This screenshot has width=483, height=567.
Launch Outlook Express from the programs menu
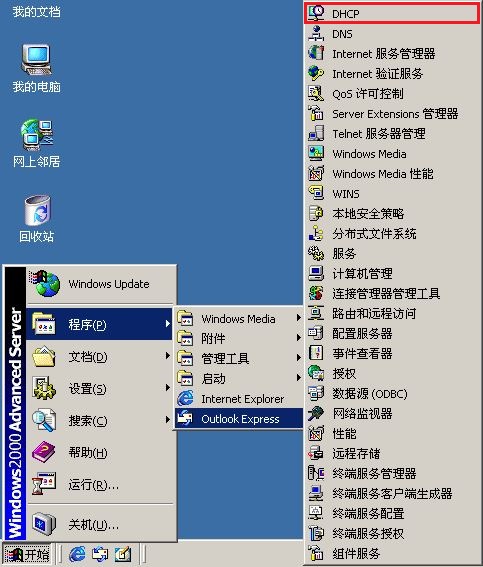pos(239,419)
